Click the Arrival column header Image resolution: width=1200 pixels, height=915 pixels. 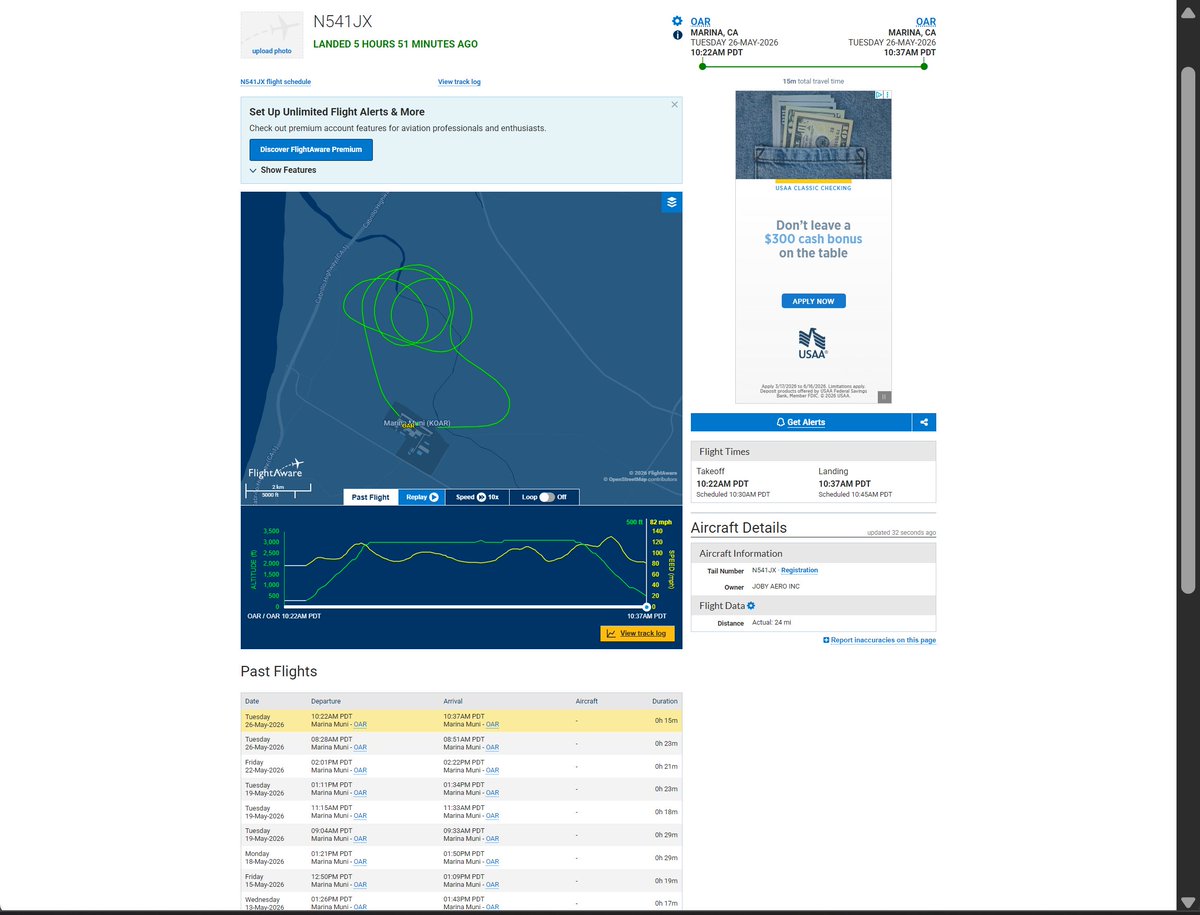point(453,701)
